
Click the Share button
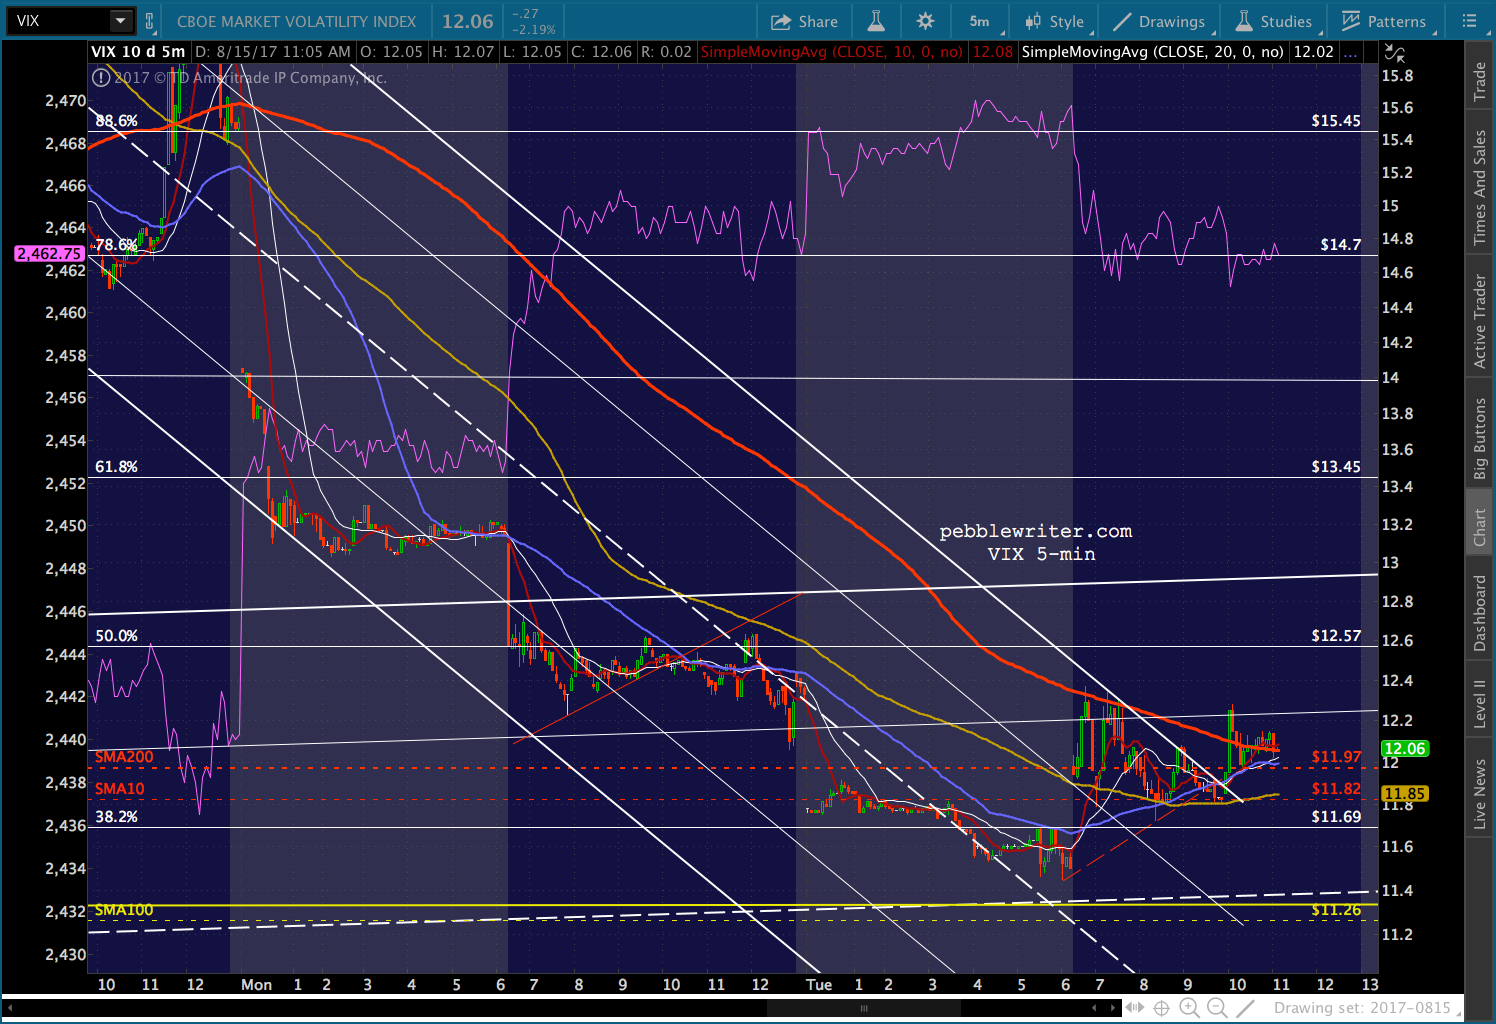coord(805,21)
